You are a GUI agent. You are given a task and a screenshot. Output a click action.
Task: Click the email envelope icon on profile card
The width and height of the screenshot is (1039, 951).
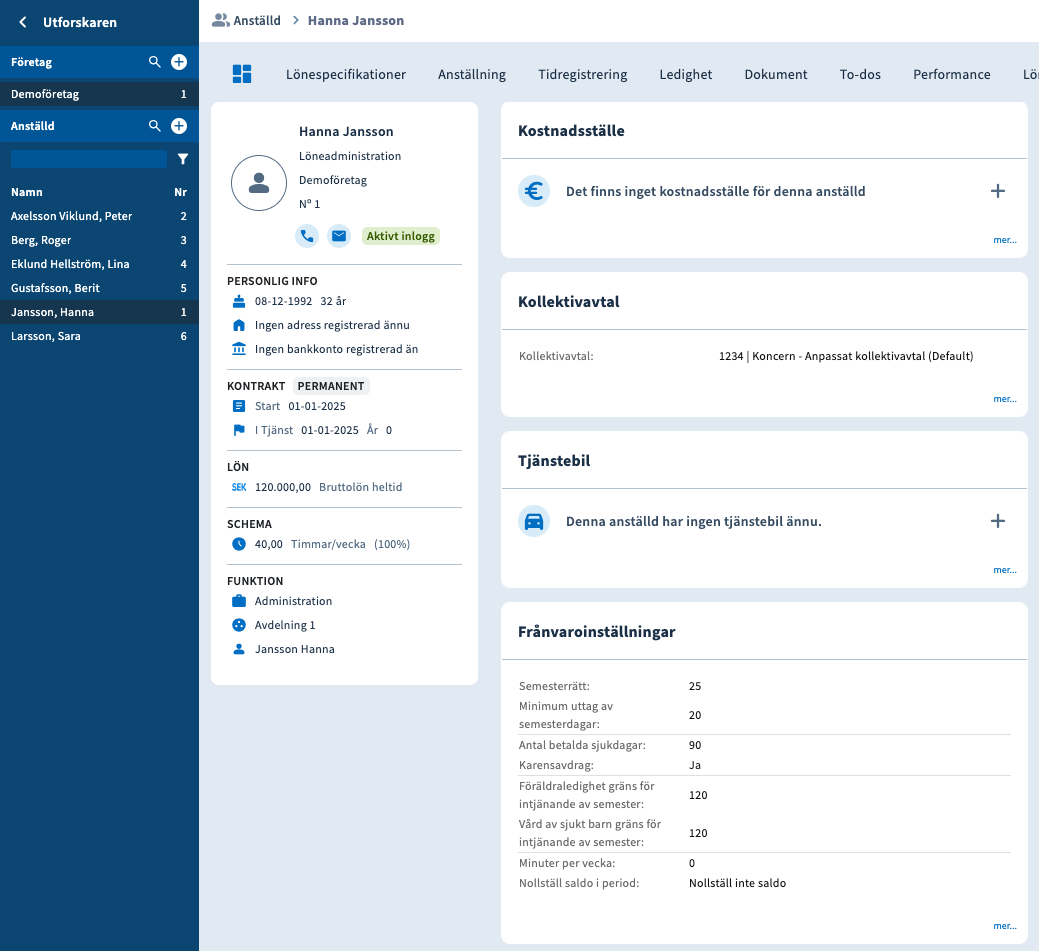click(339, 236)
